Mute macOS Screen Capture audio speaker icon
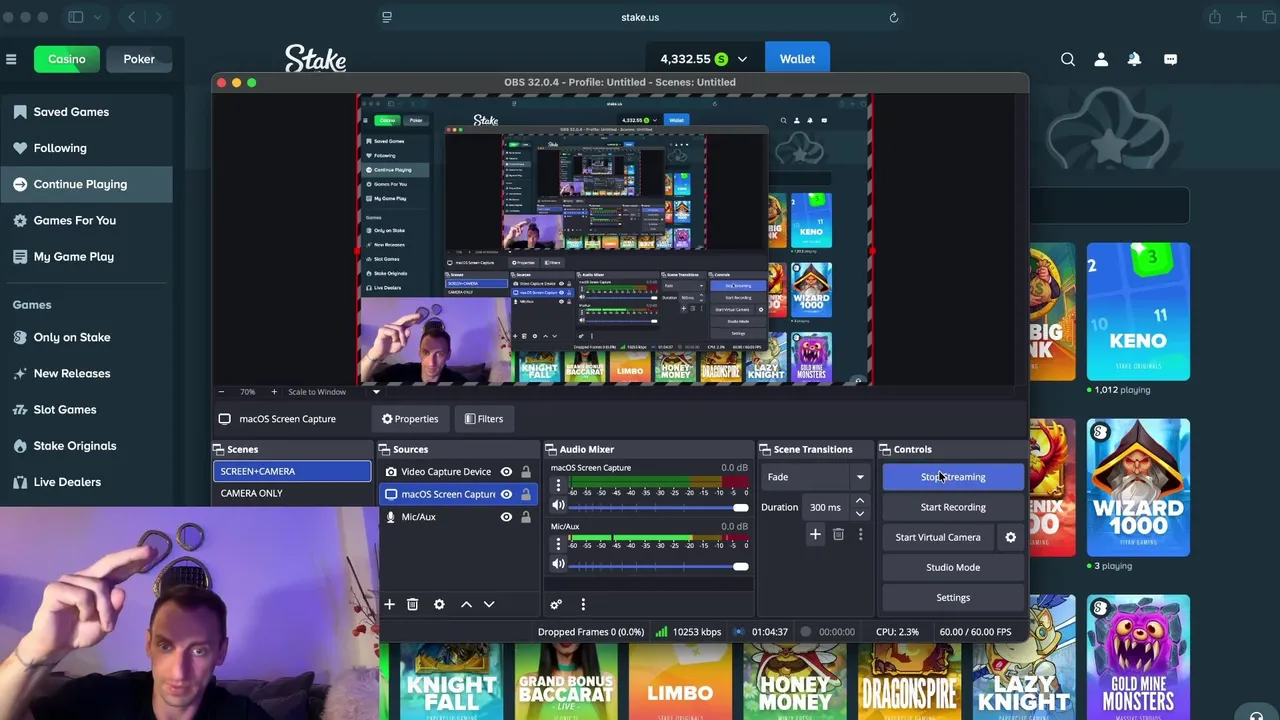 click(558, 505)
